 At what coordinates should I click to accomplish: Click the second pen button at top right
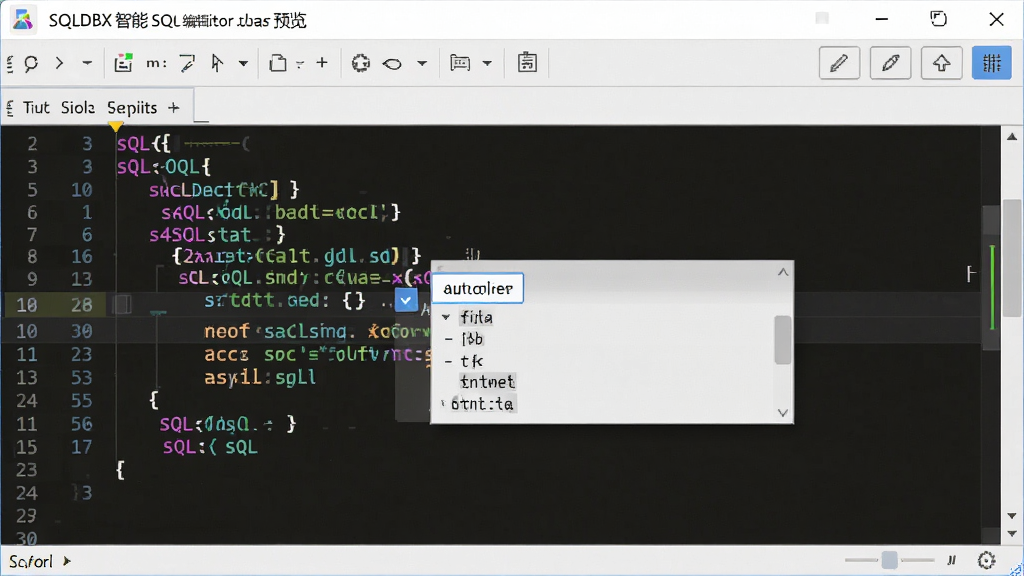890,63
